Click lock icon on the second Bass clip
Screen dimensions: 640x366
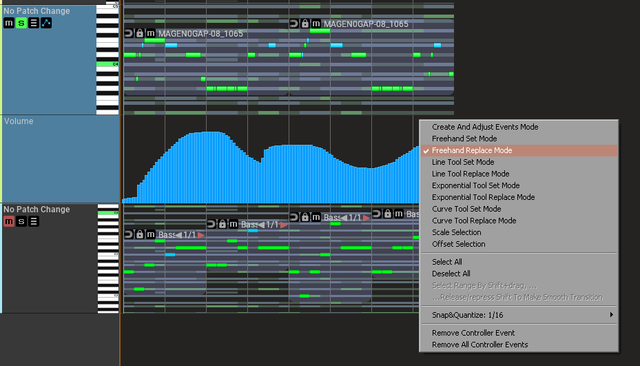[x=222, y=224]
